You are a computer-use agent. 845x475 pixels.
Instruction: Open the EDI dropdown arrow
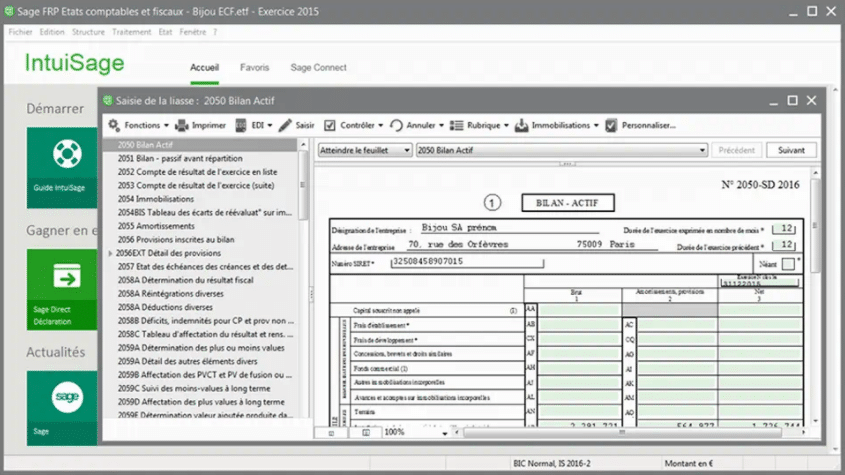click(x=269, y=126)
